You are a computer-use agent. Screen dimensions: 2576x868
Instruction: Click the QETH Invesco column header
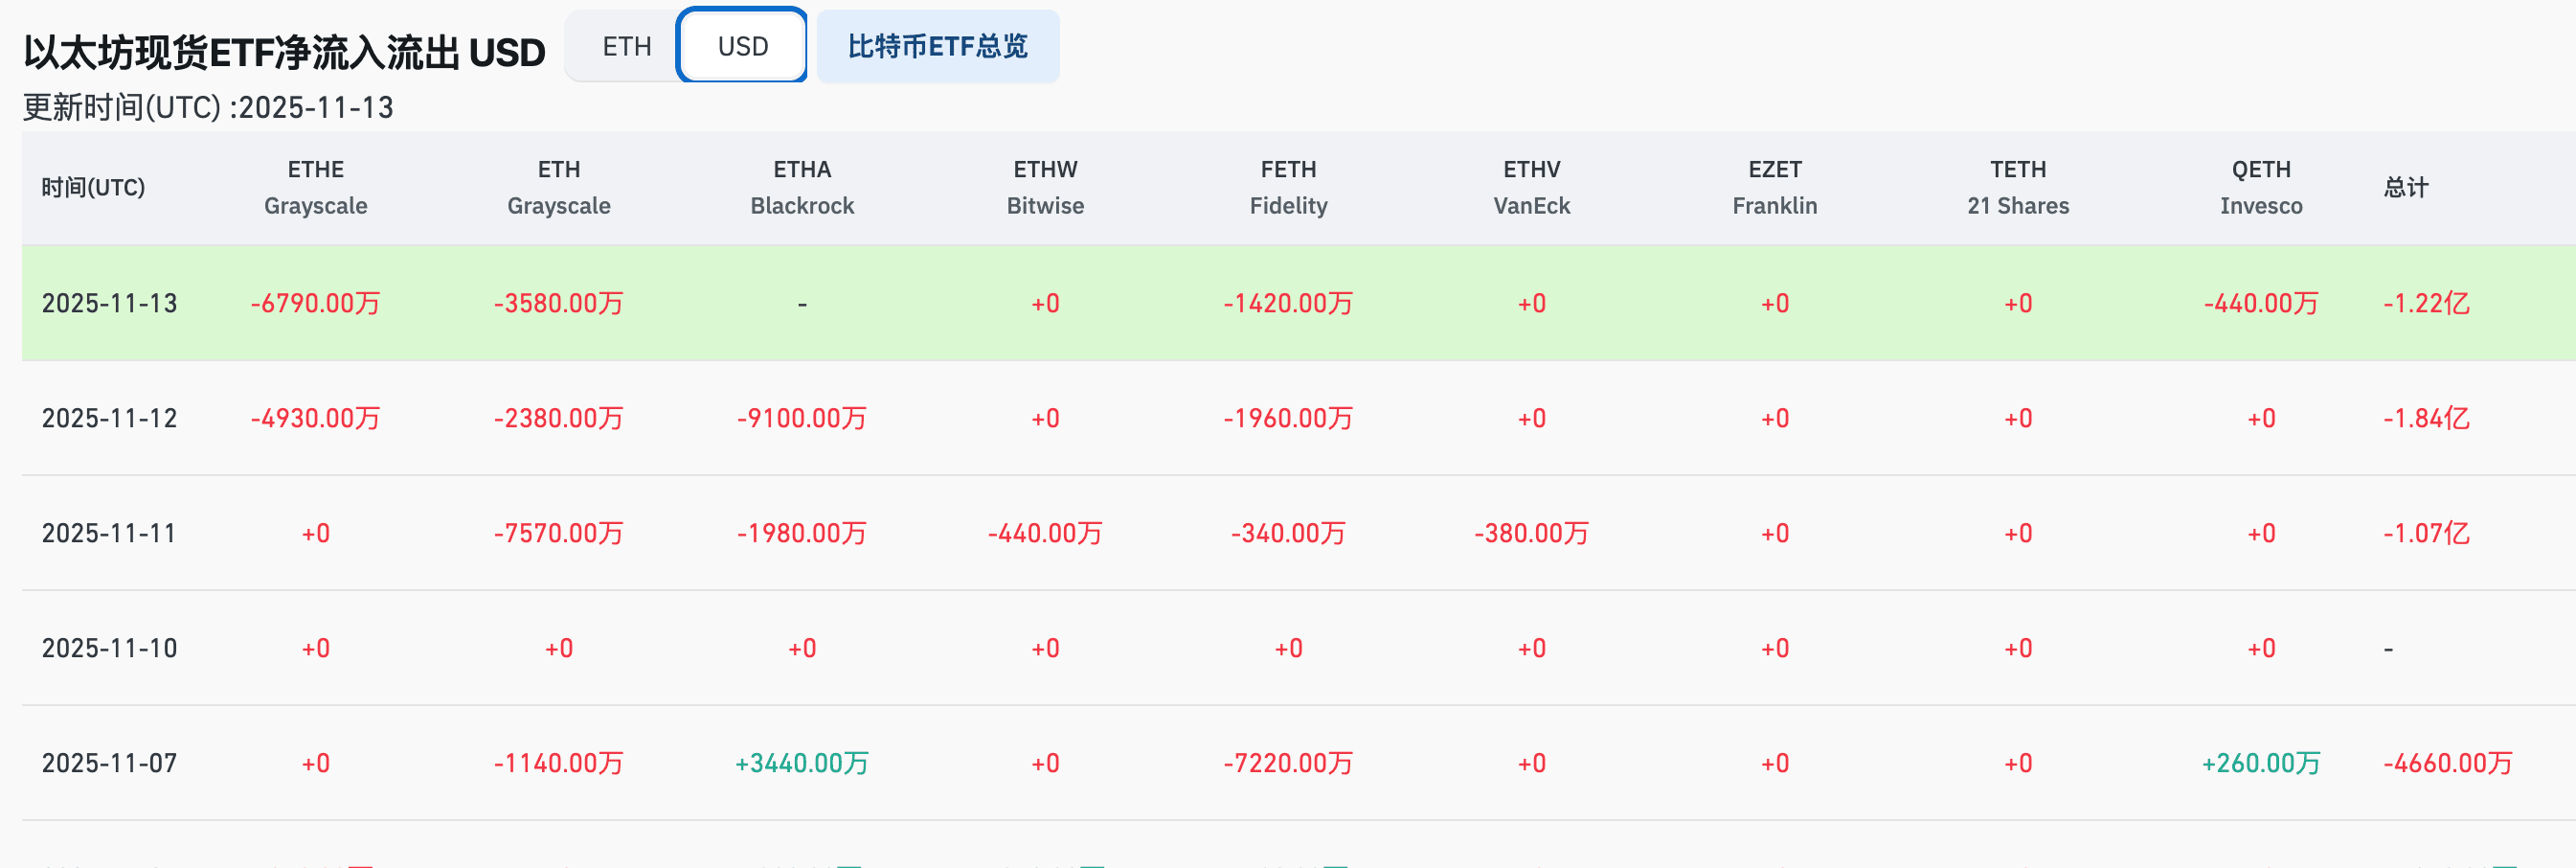click(2260, 188)
